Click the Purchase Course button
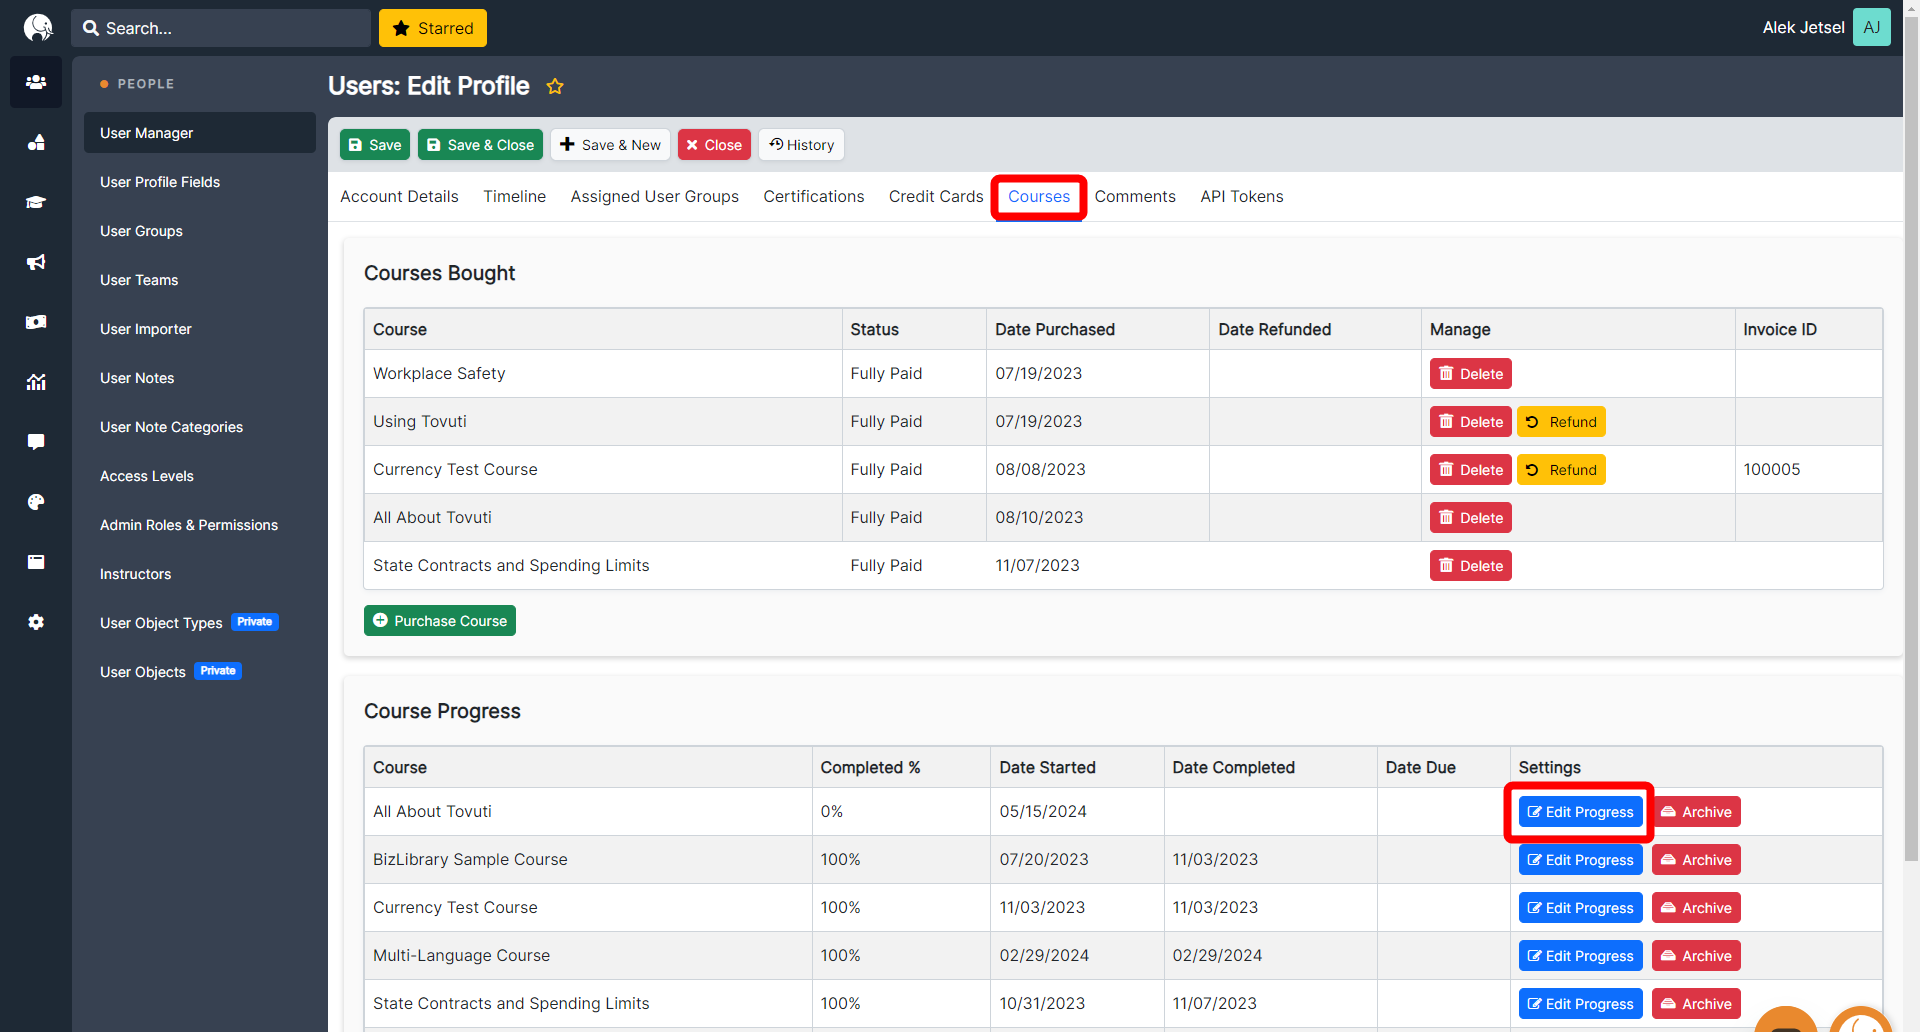 point(440,621)
